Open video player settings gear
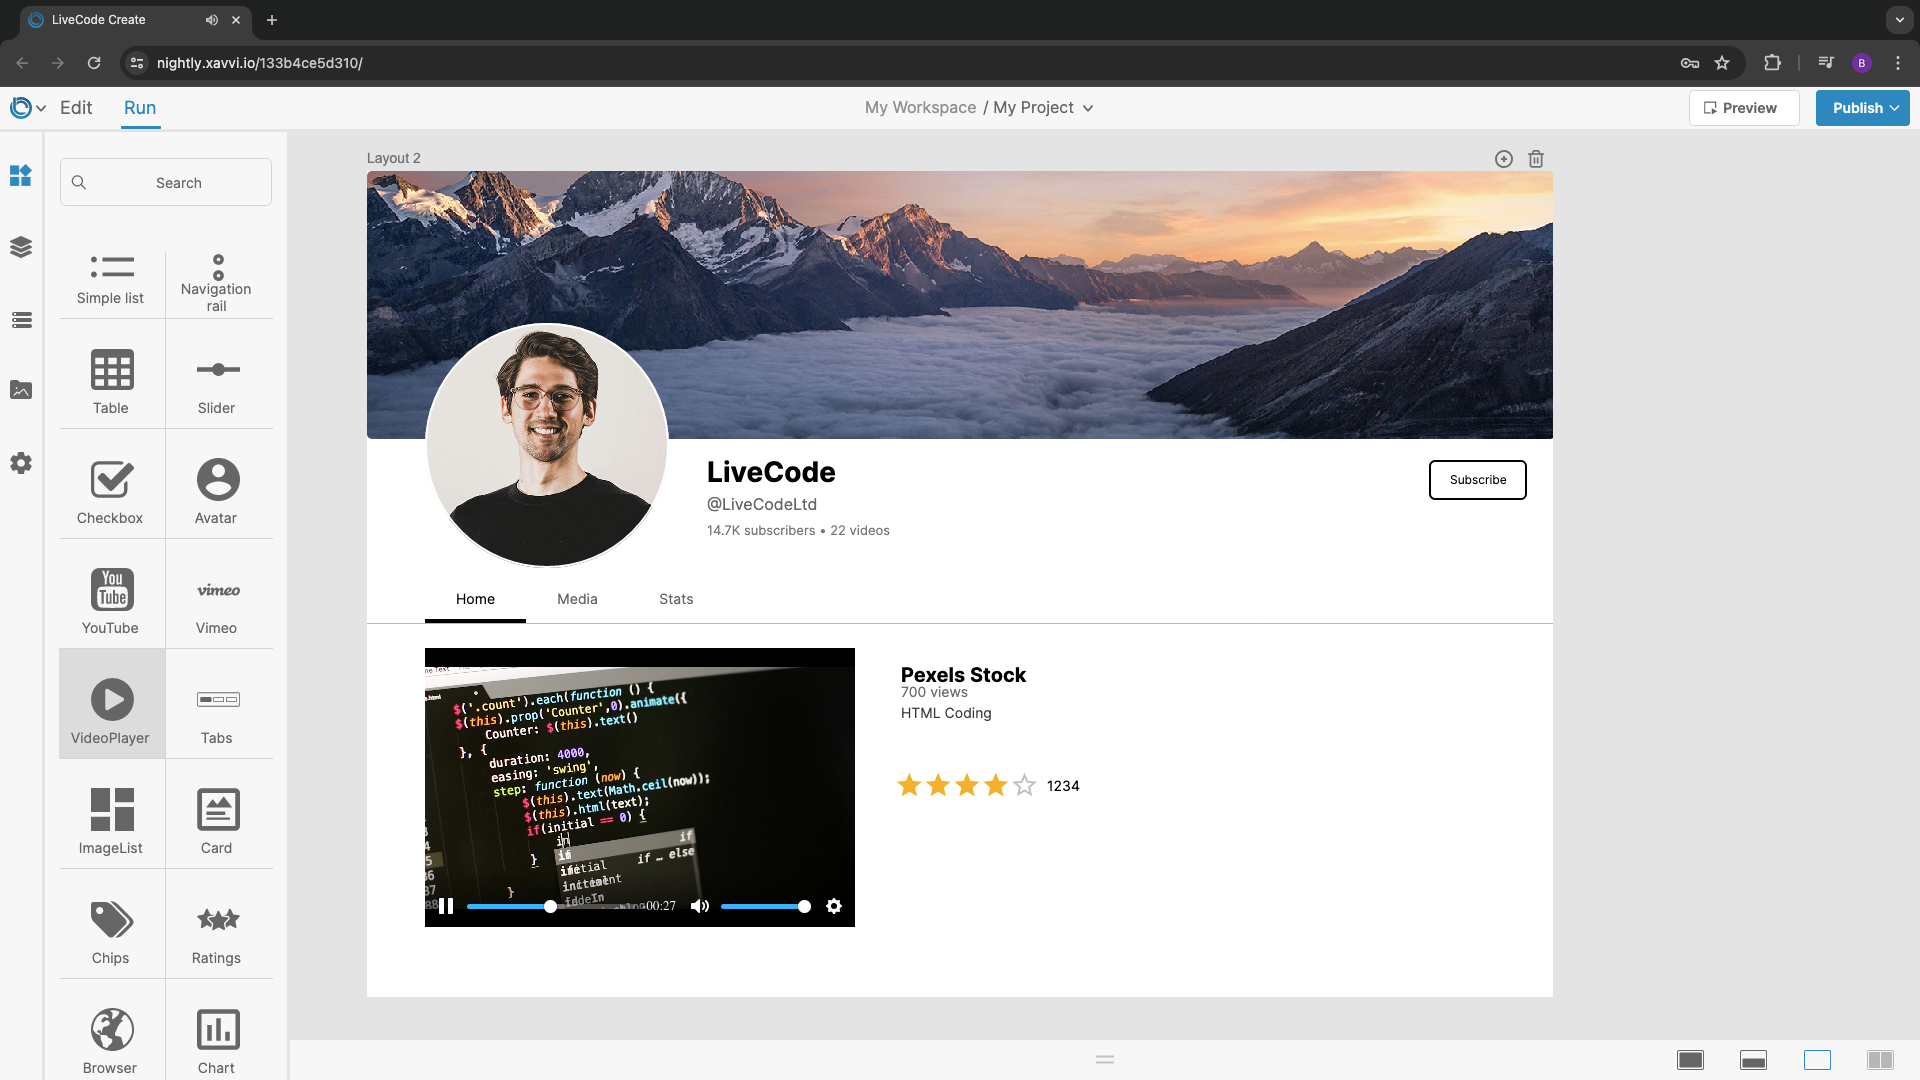 pos(834,906)
